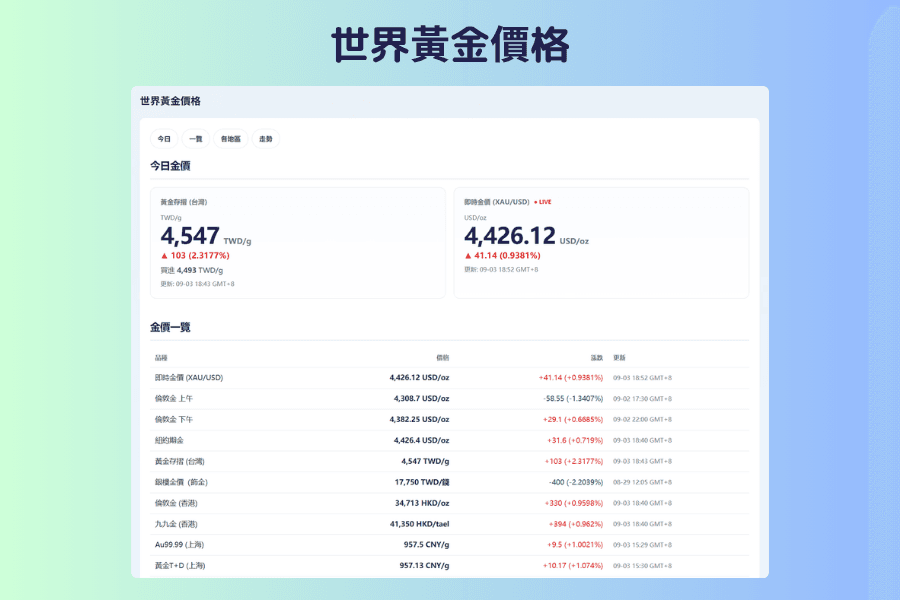Click the 4,382.25 USD/oz price cell
This screenshot has height=600, width=900.
coord(419,420)
